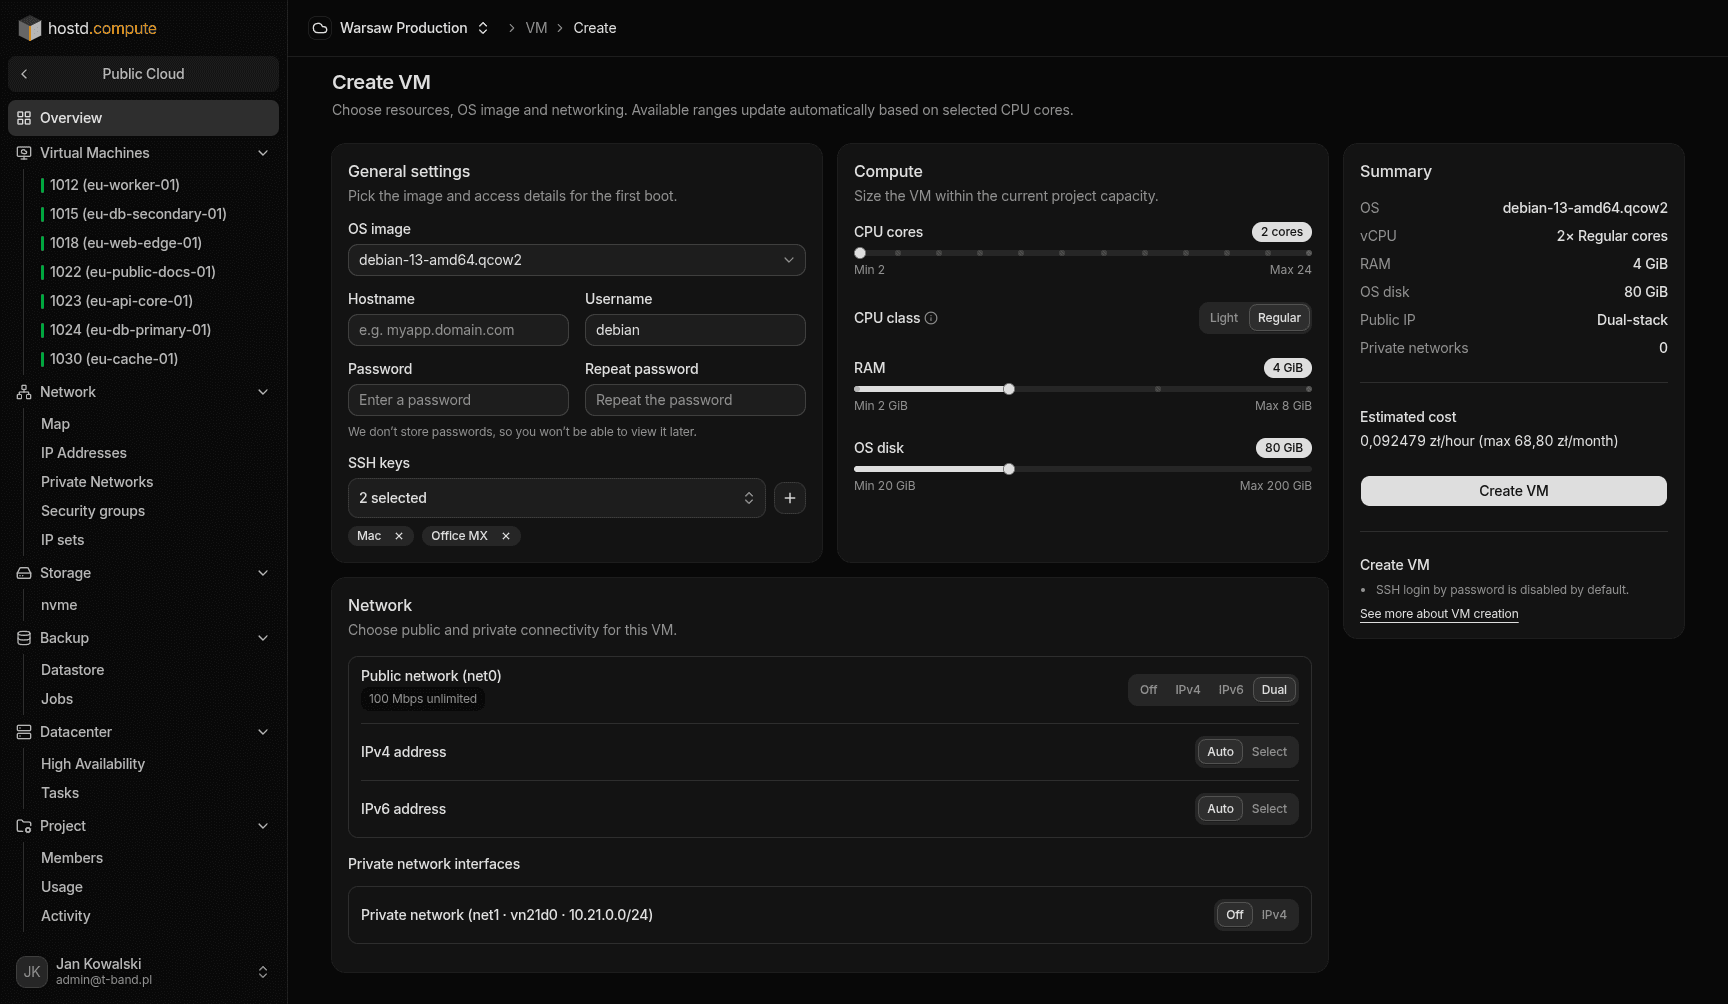
Task: Enable IPv4 on private network net1
Action: [1274, 915]
